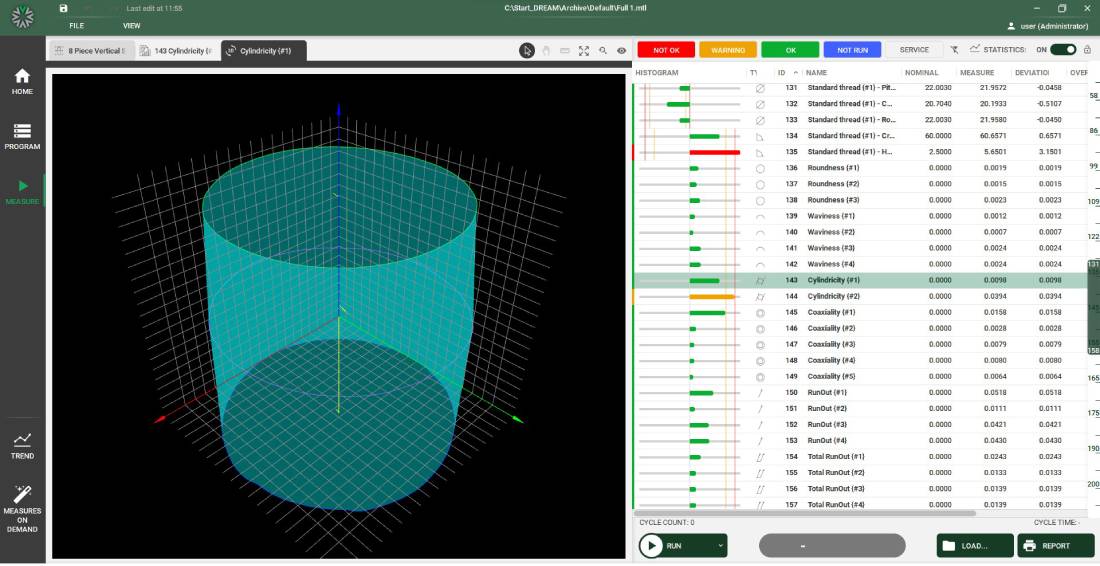Click type icon of row 134 Standard thread

[x=760, y=136]
